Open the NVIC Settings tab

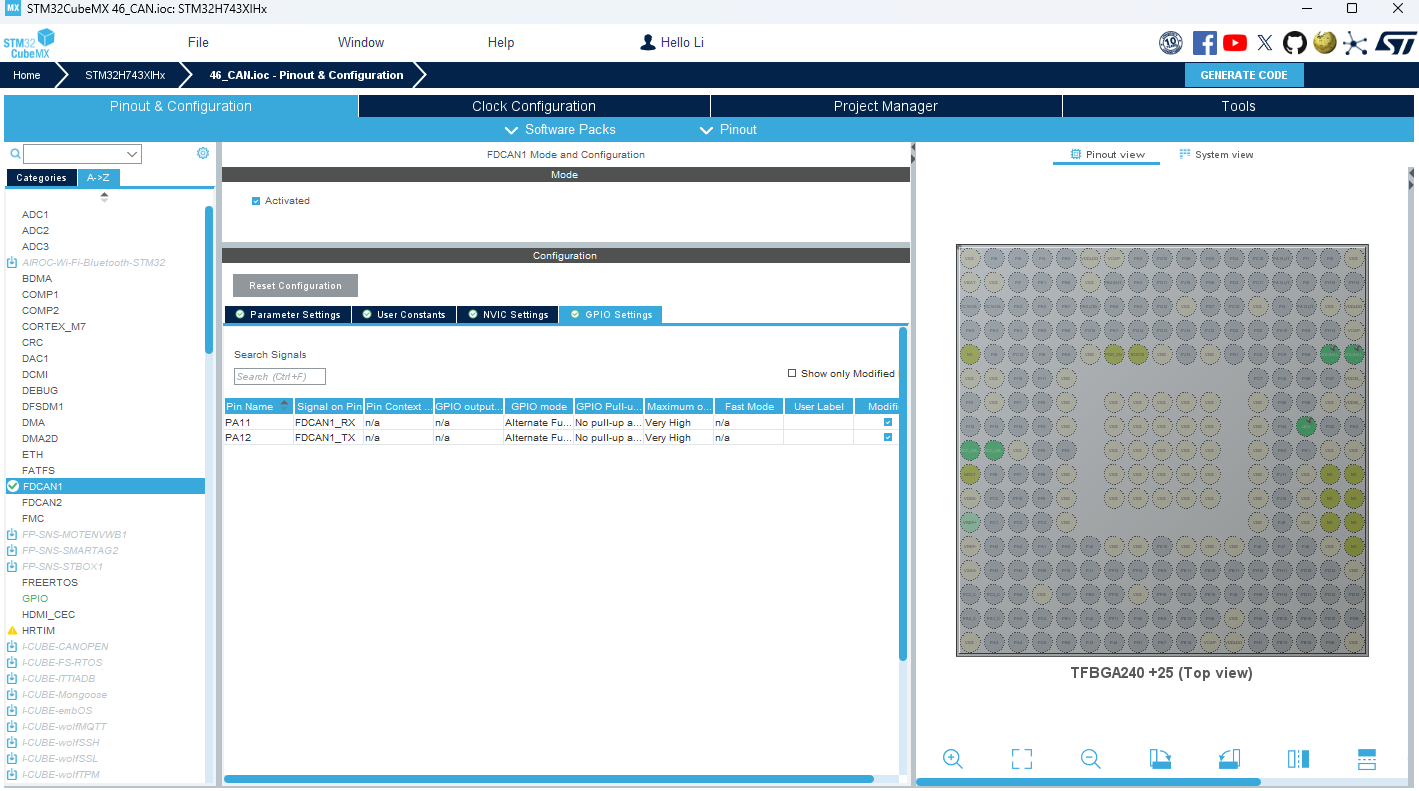pyautogui.click(x=507, y=314)
